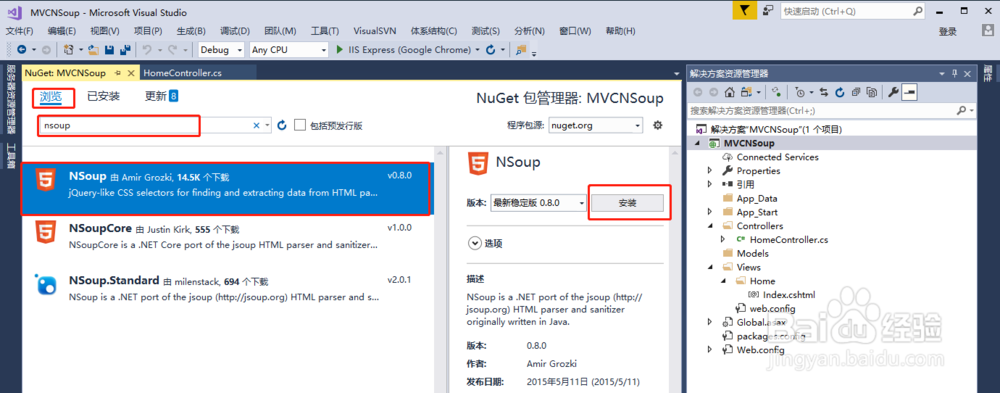Switch to HomeController.cs editor tab

182,73
